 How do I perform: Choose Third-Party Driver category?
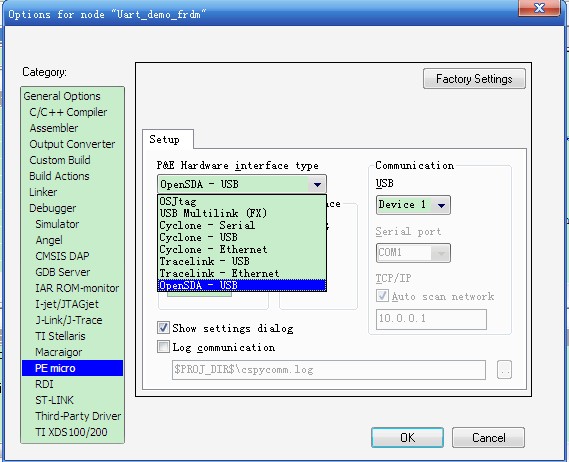[78, 416]
